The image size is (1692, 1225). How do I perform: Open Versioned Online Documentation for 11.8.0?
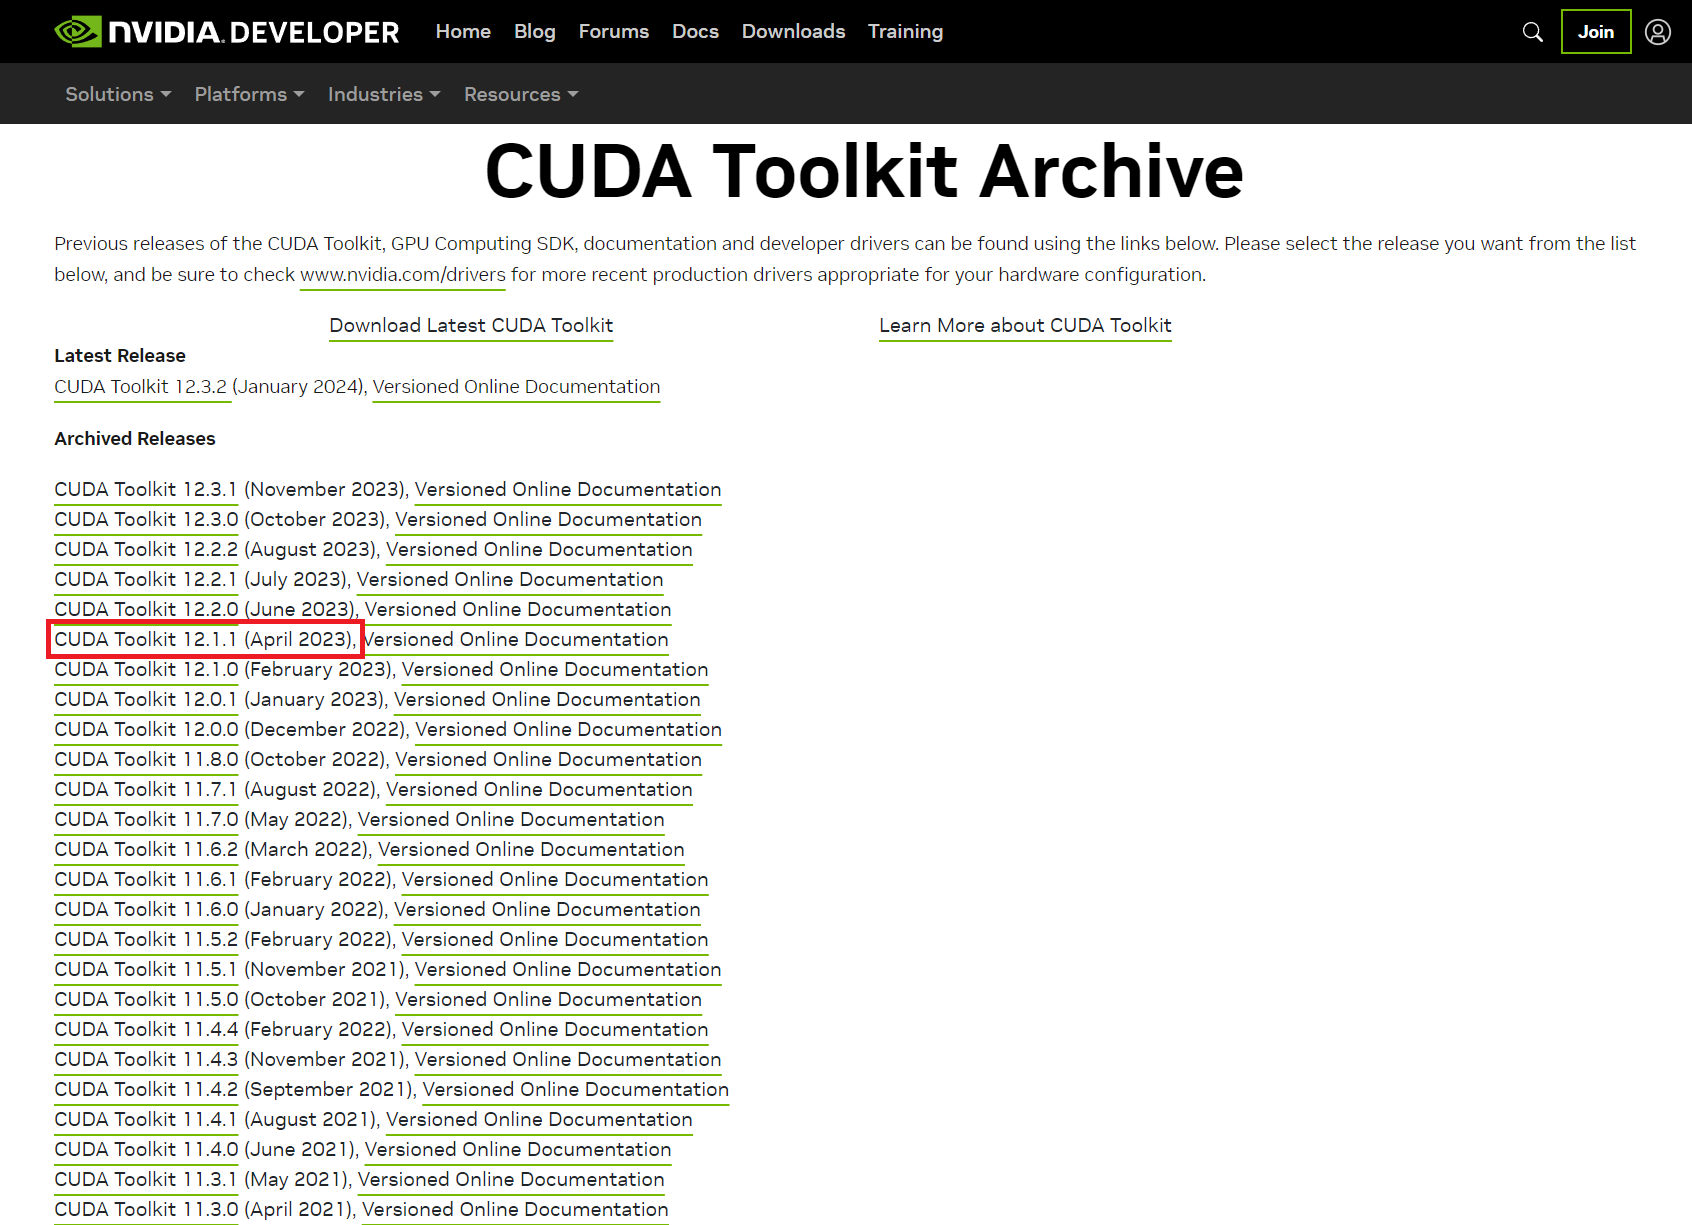(548, 760)
